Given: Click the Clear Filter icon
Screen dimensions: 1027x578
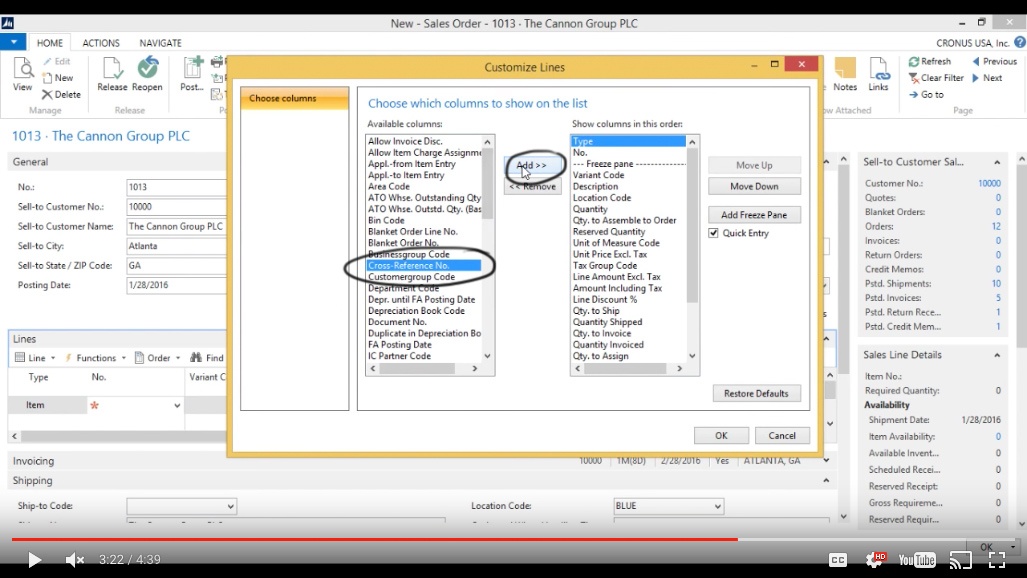Looking at the screenshot, I should 914,78.
